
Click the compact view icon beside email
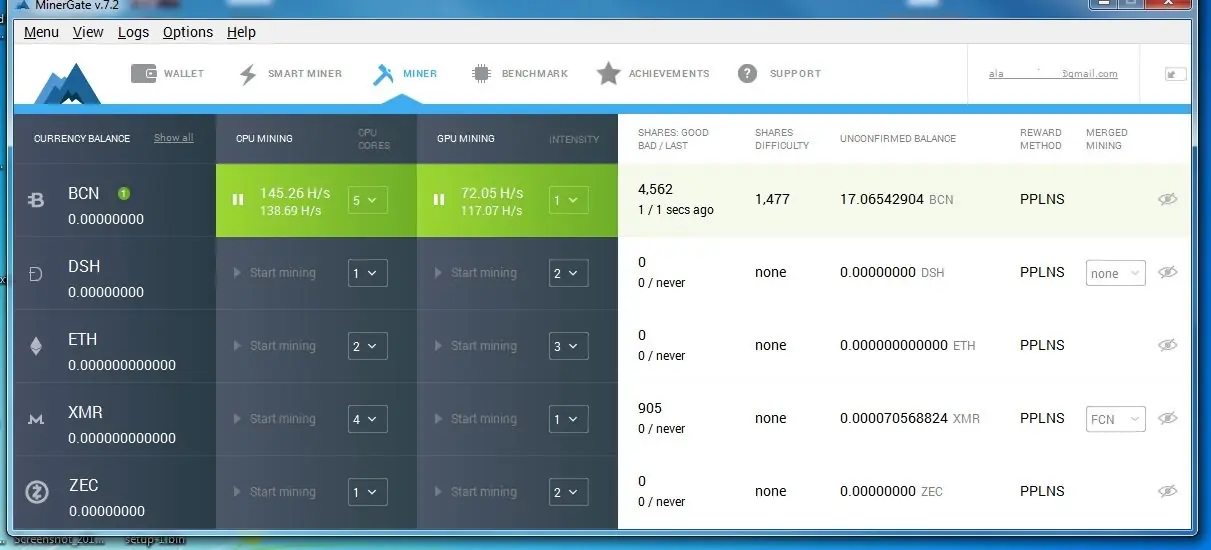1175,74
